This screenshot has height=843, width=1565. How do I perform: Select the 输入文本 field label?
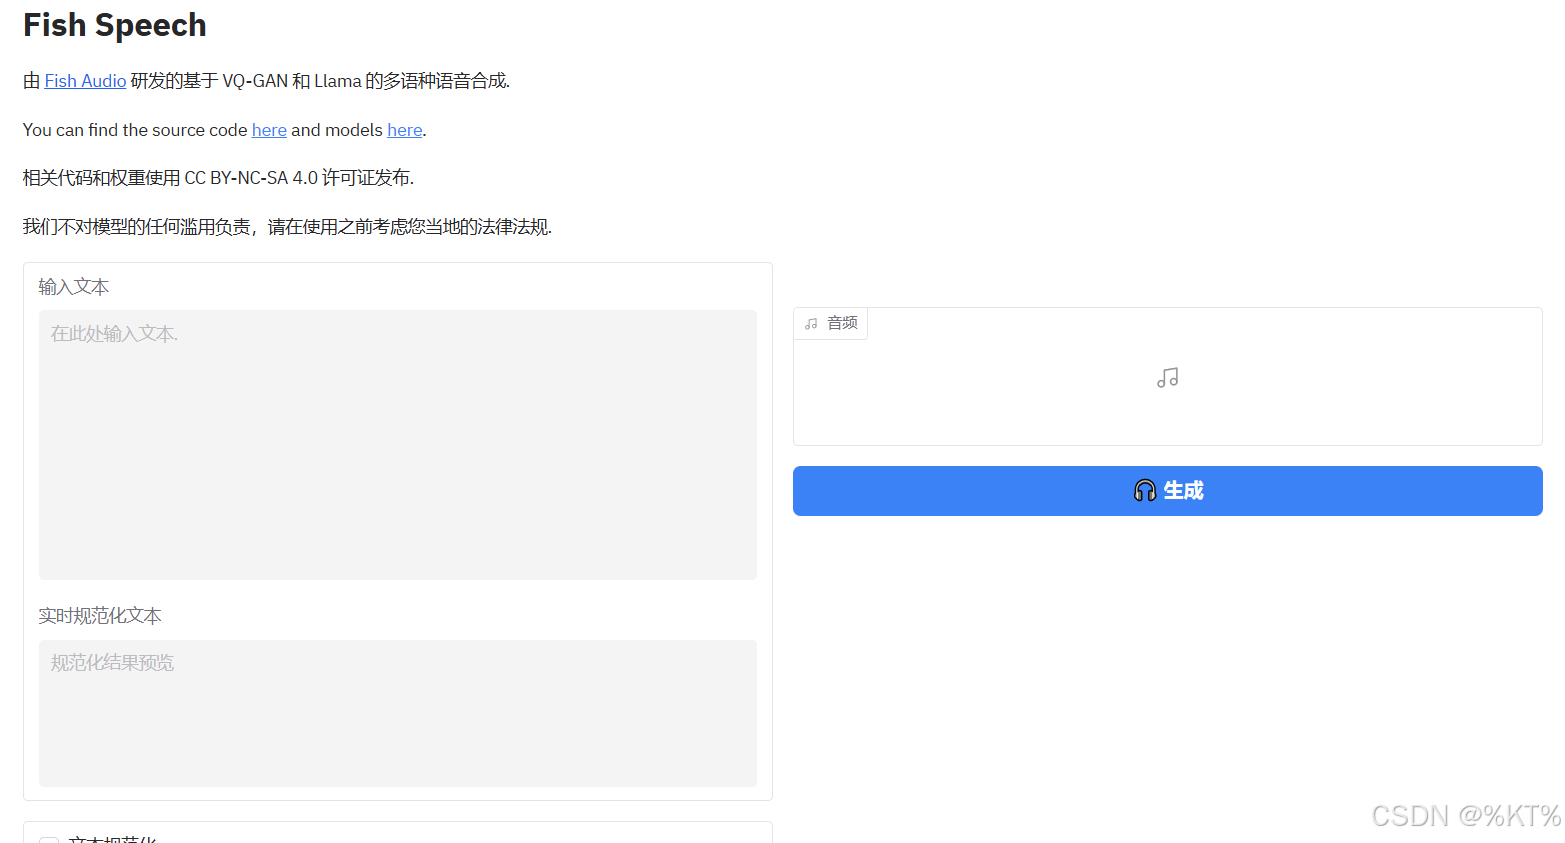click(x=73, y=287)
